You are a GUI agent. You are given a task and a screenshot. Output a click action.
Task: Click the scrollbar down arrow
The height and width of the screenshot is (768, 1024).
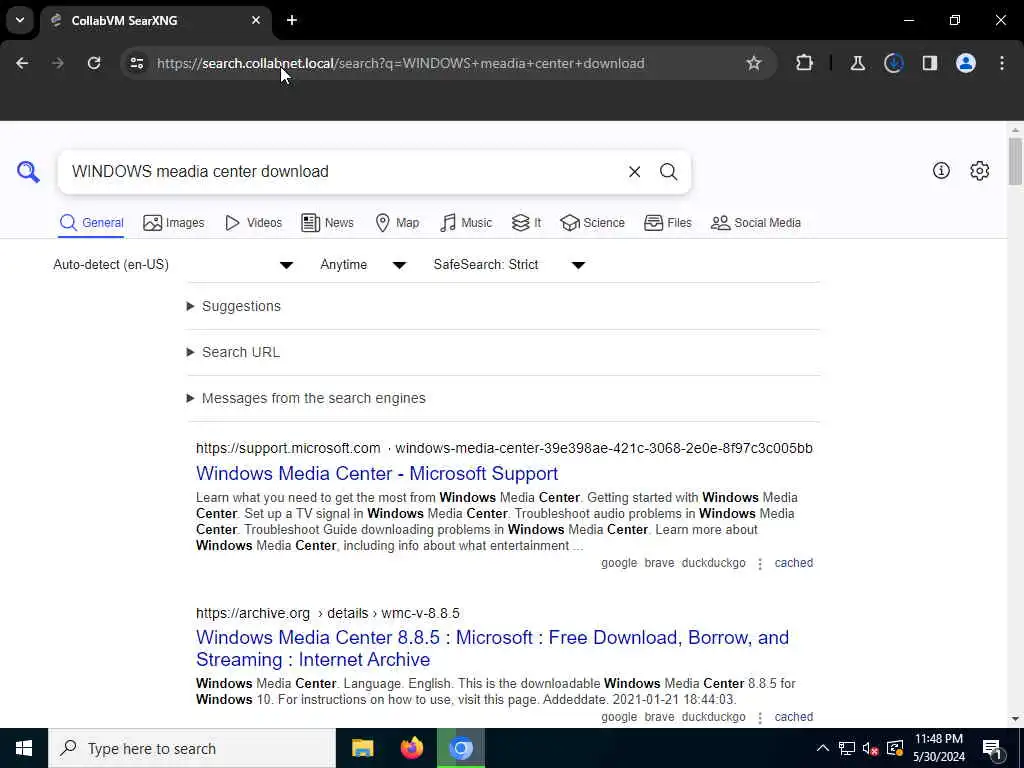click(1014, 719)
